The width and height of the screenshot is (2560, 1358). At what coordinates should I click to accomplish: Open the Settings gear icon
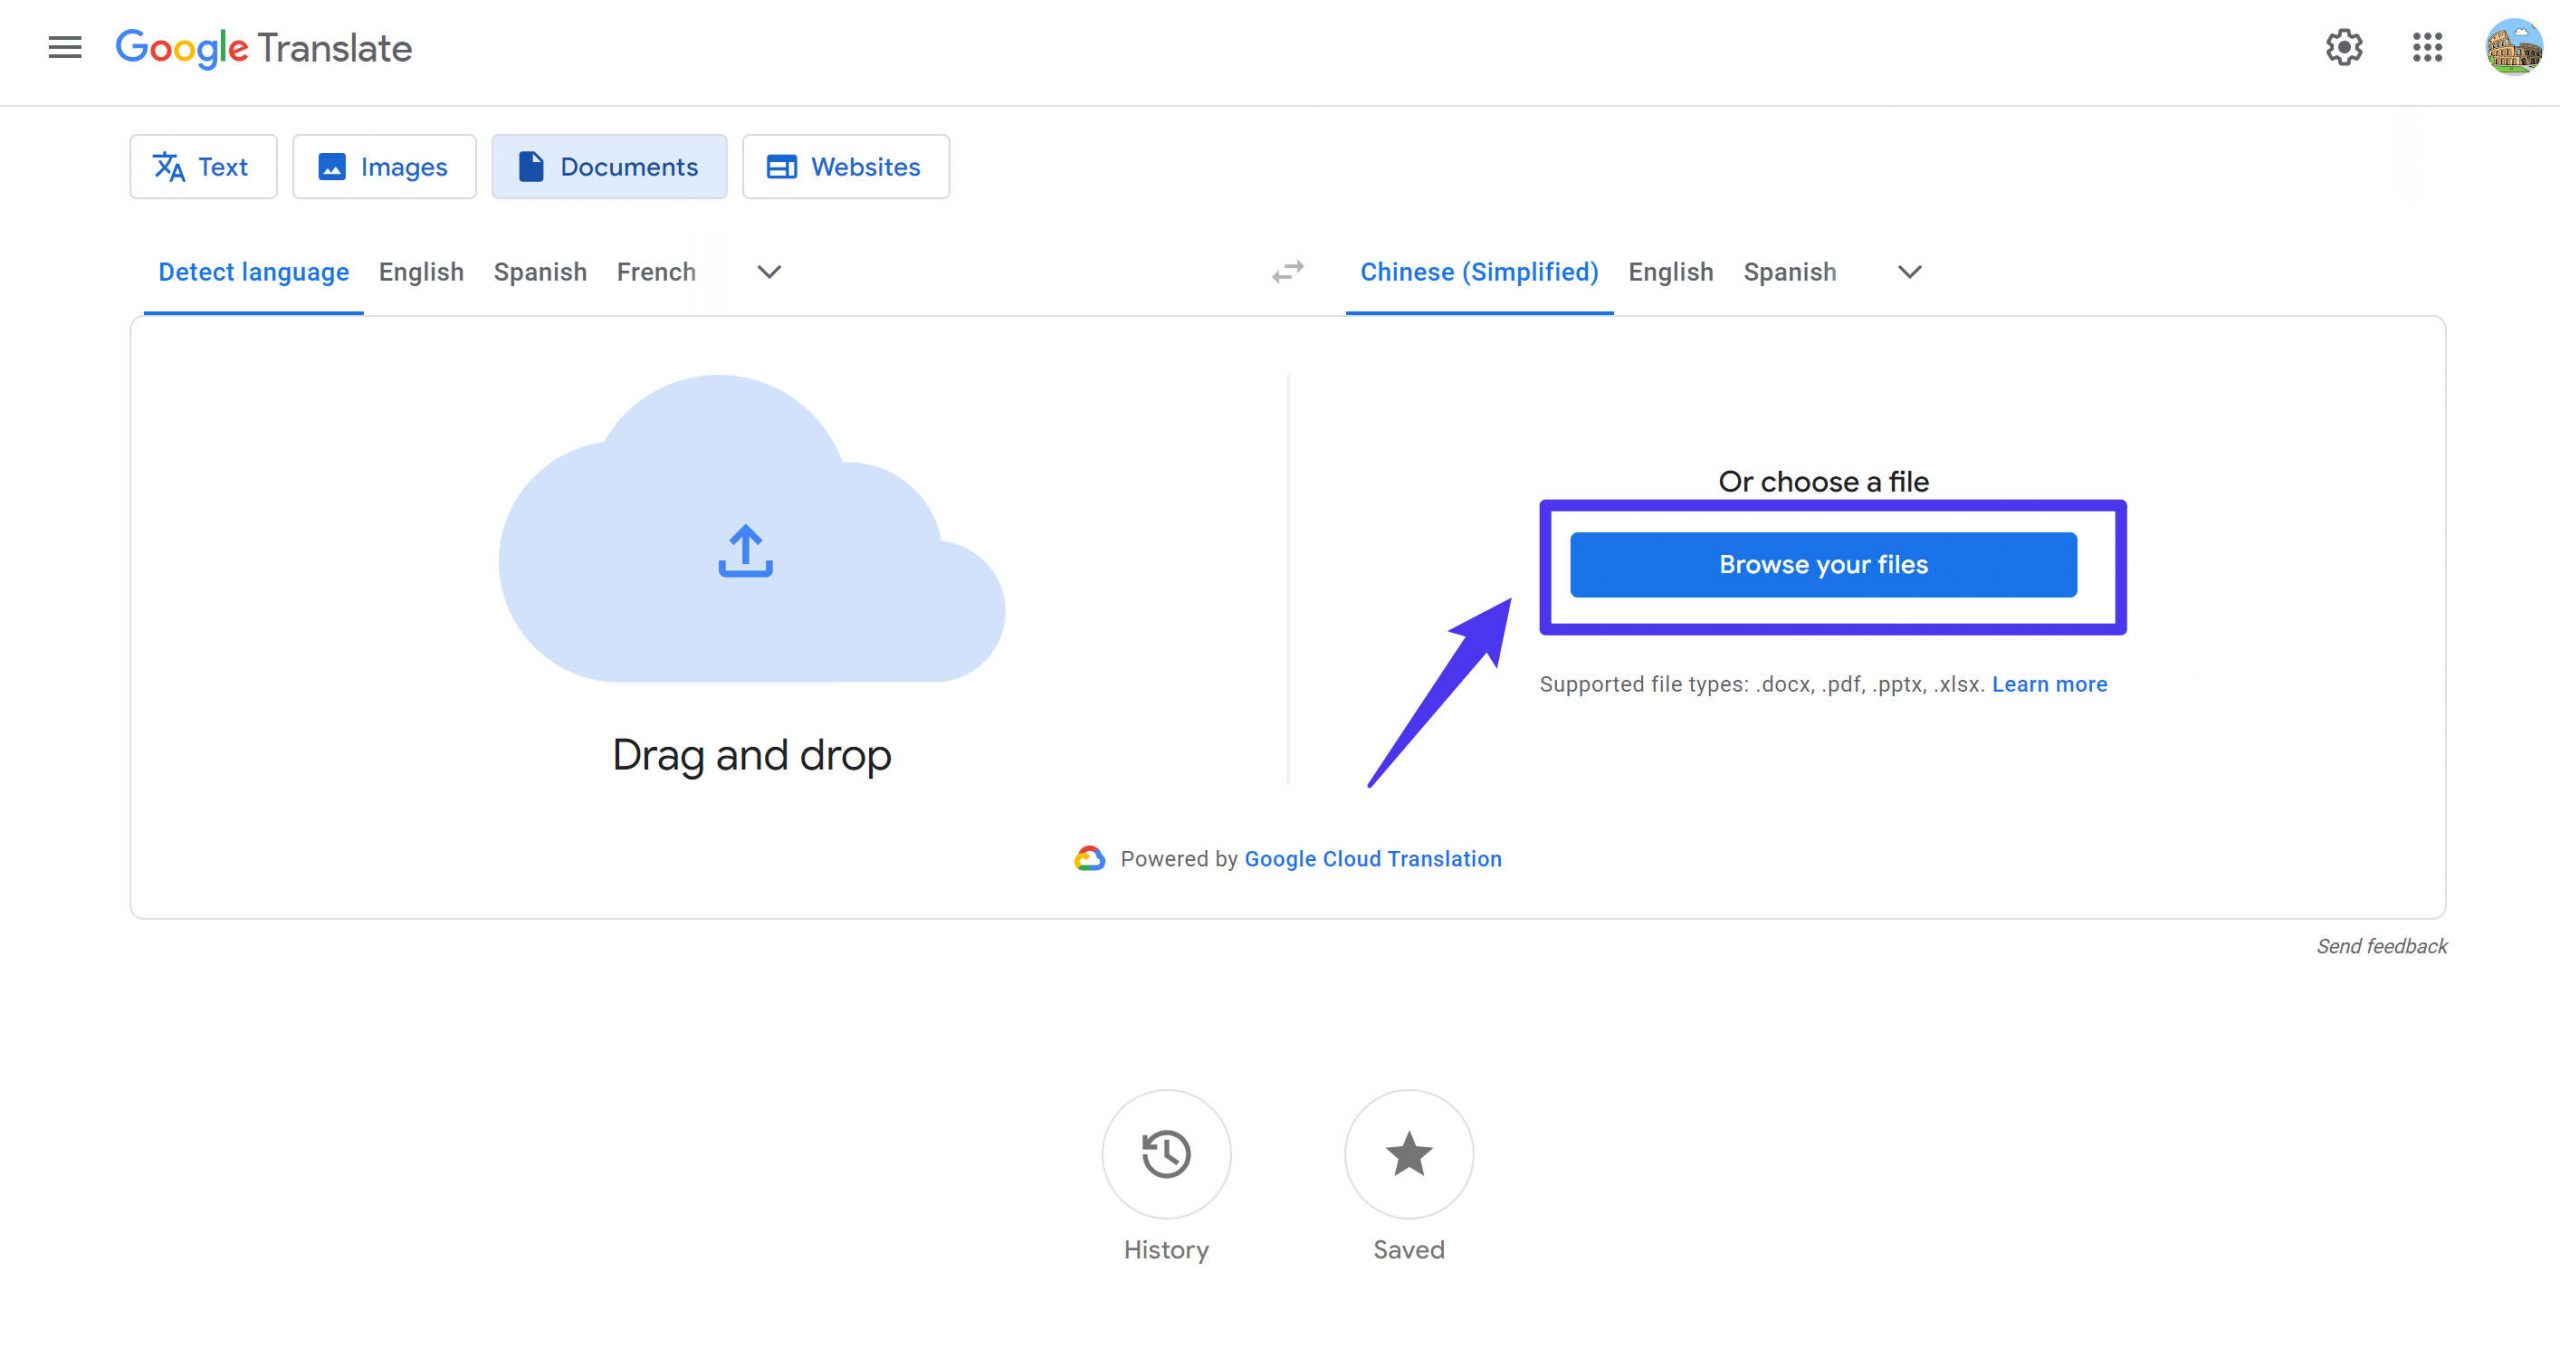click(x=2343, y=47)
